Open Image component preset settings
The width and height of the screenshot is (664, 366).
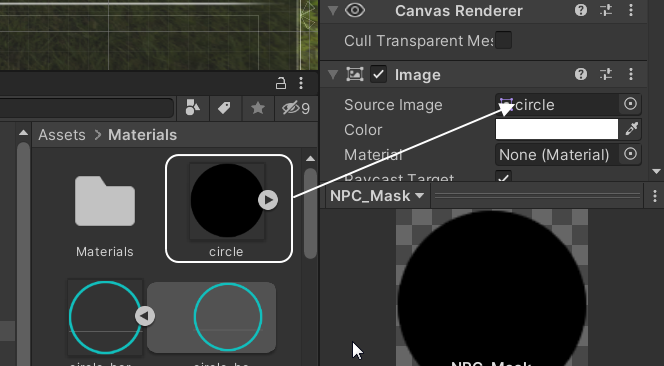pyautogui.click(x=606, y=75)
